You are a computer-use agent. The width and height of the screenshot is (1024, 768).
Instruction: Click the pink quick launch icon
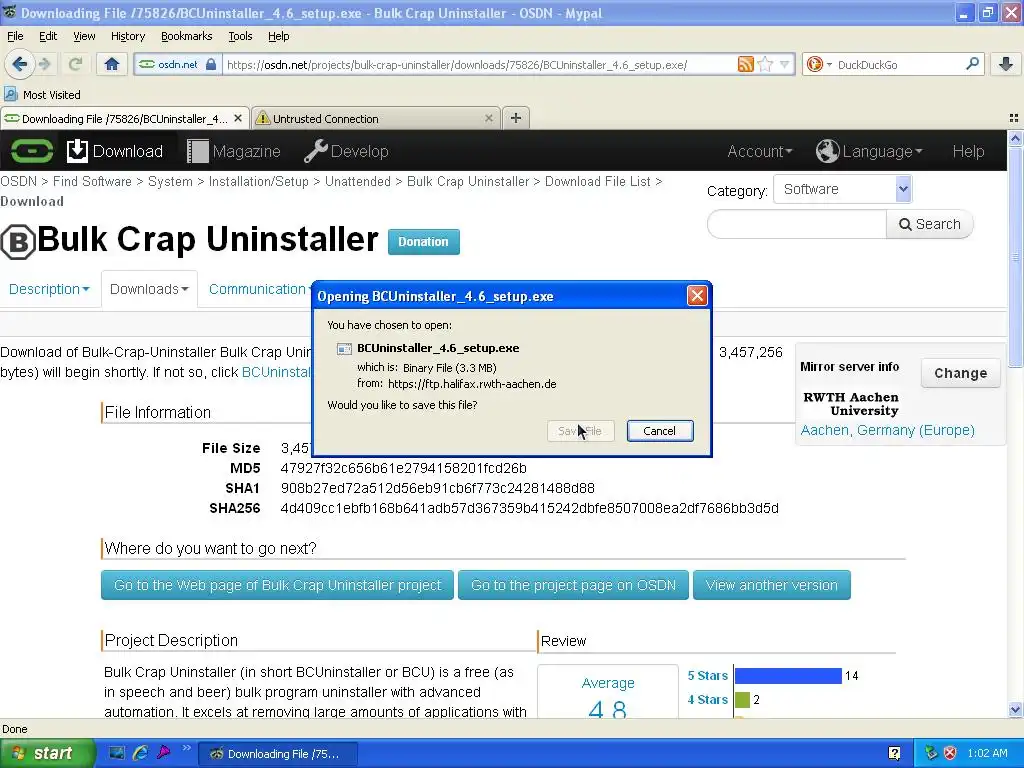coord(163,753)
